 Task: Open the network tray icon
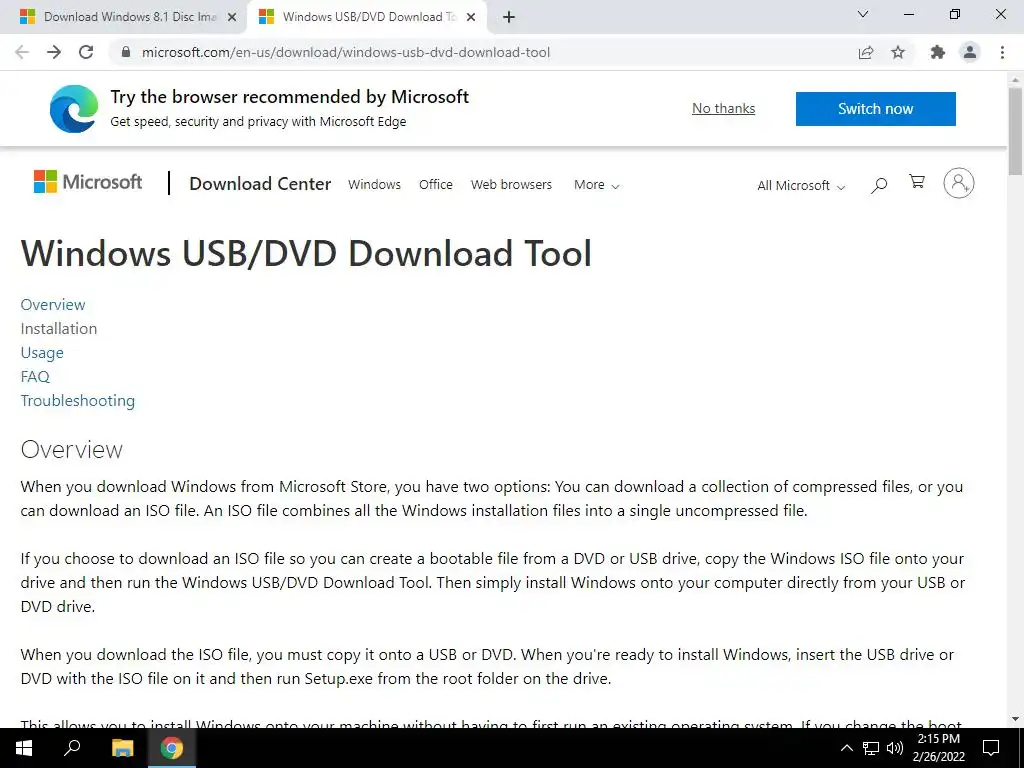pyautogui.click(x=871, y=748)
